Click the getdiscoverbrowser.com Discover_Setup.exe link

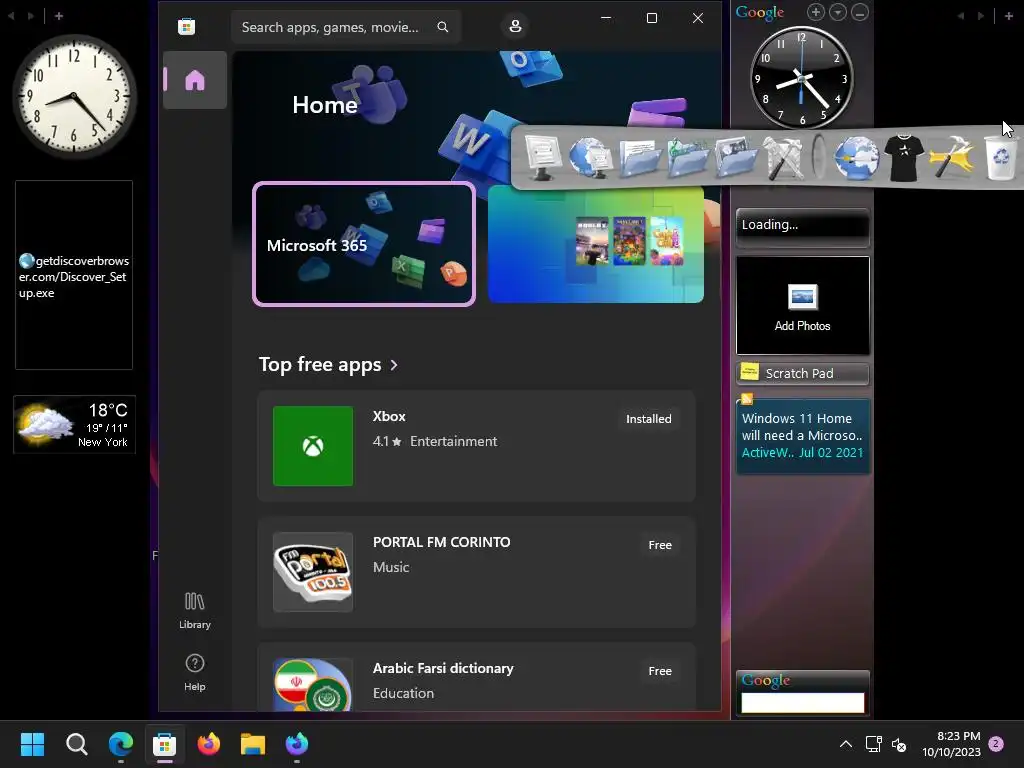74,276
